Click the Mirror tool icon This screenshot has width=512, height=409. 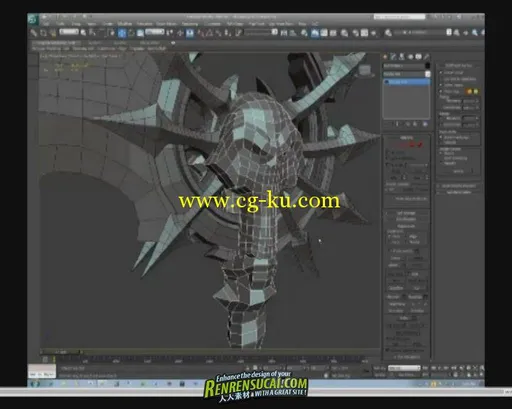284,33
